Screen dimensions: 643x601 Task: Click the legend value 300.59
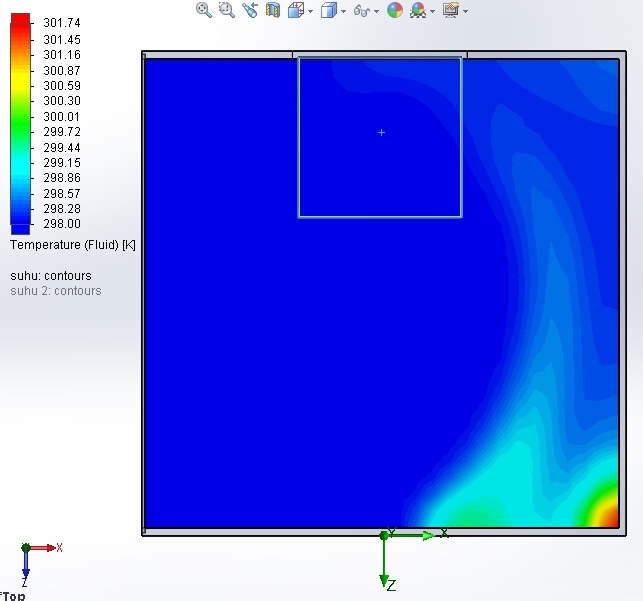click(x=62, y=85)
